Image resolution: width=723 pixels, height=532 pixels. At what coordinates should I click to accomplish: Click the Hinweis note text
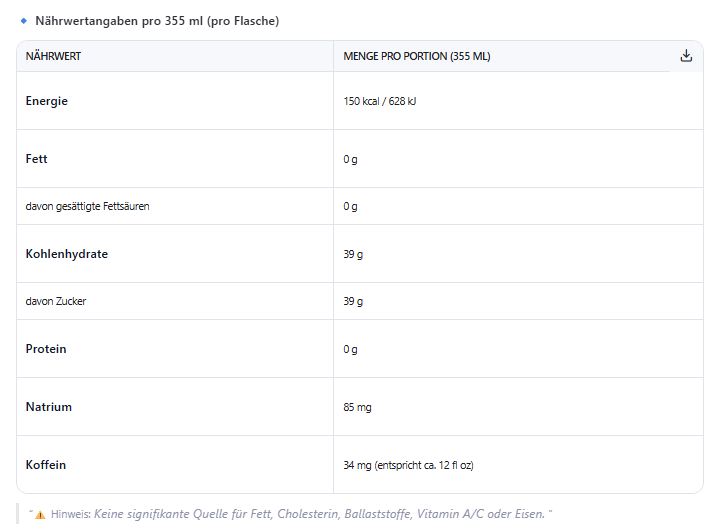click(320, 514)
